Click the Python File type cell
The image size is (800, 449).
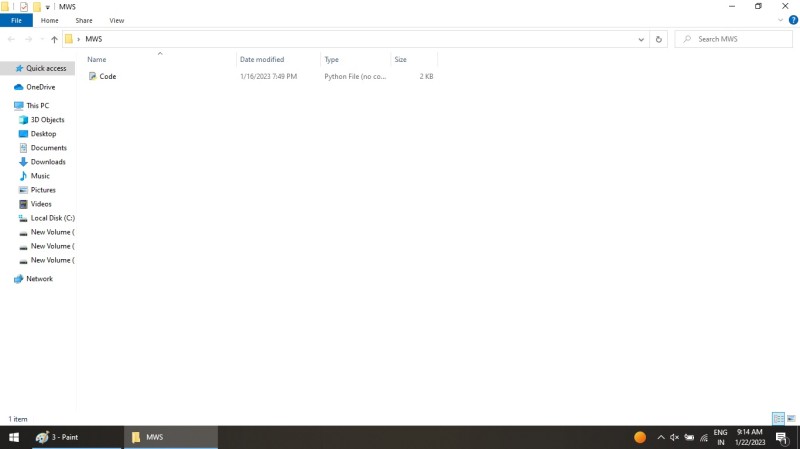click(355, 76)
